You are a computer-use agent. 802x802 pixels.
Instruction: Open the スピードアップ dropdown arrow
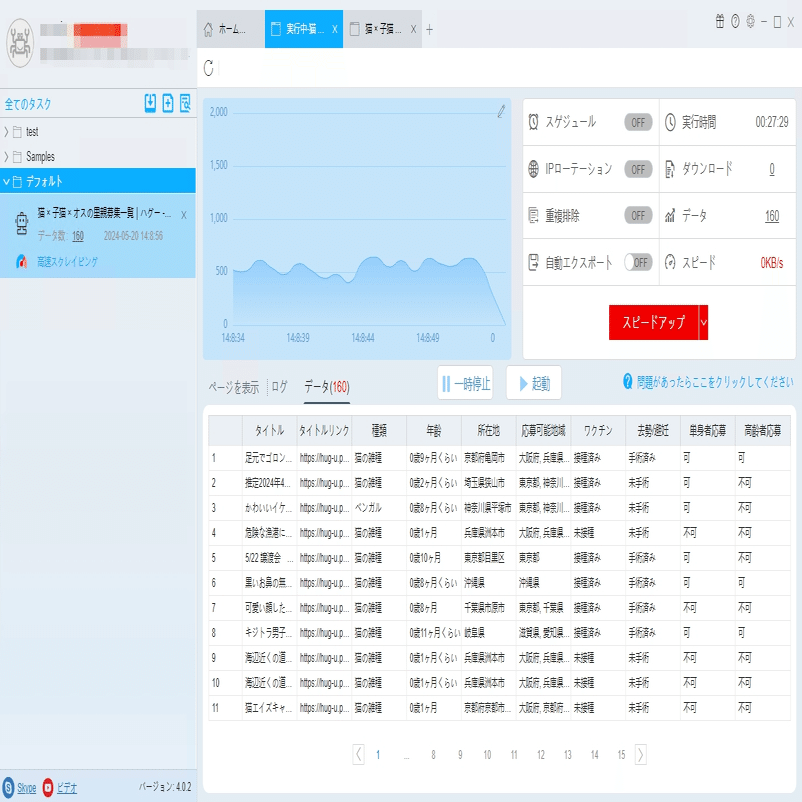(704, 322)
